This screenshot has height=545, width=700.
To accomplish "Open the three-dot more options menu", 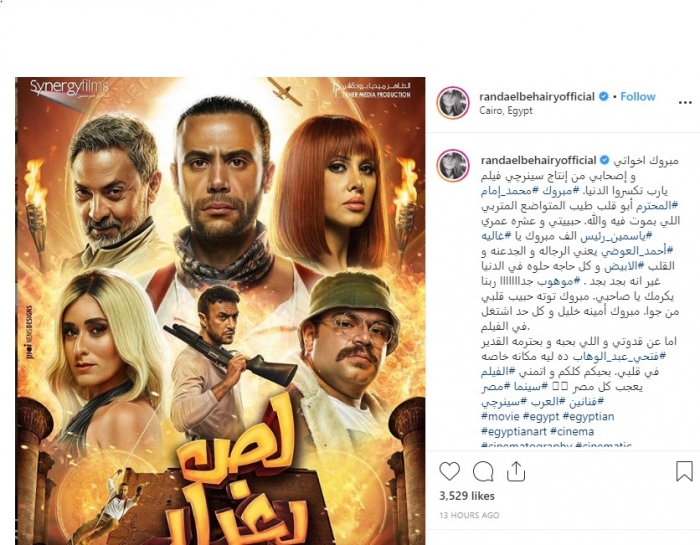I will click(x=685, y=103).
